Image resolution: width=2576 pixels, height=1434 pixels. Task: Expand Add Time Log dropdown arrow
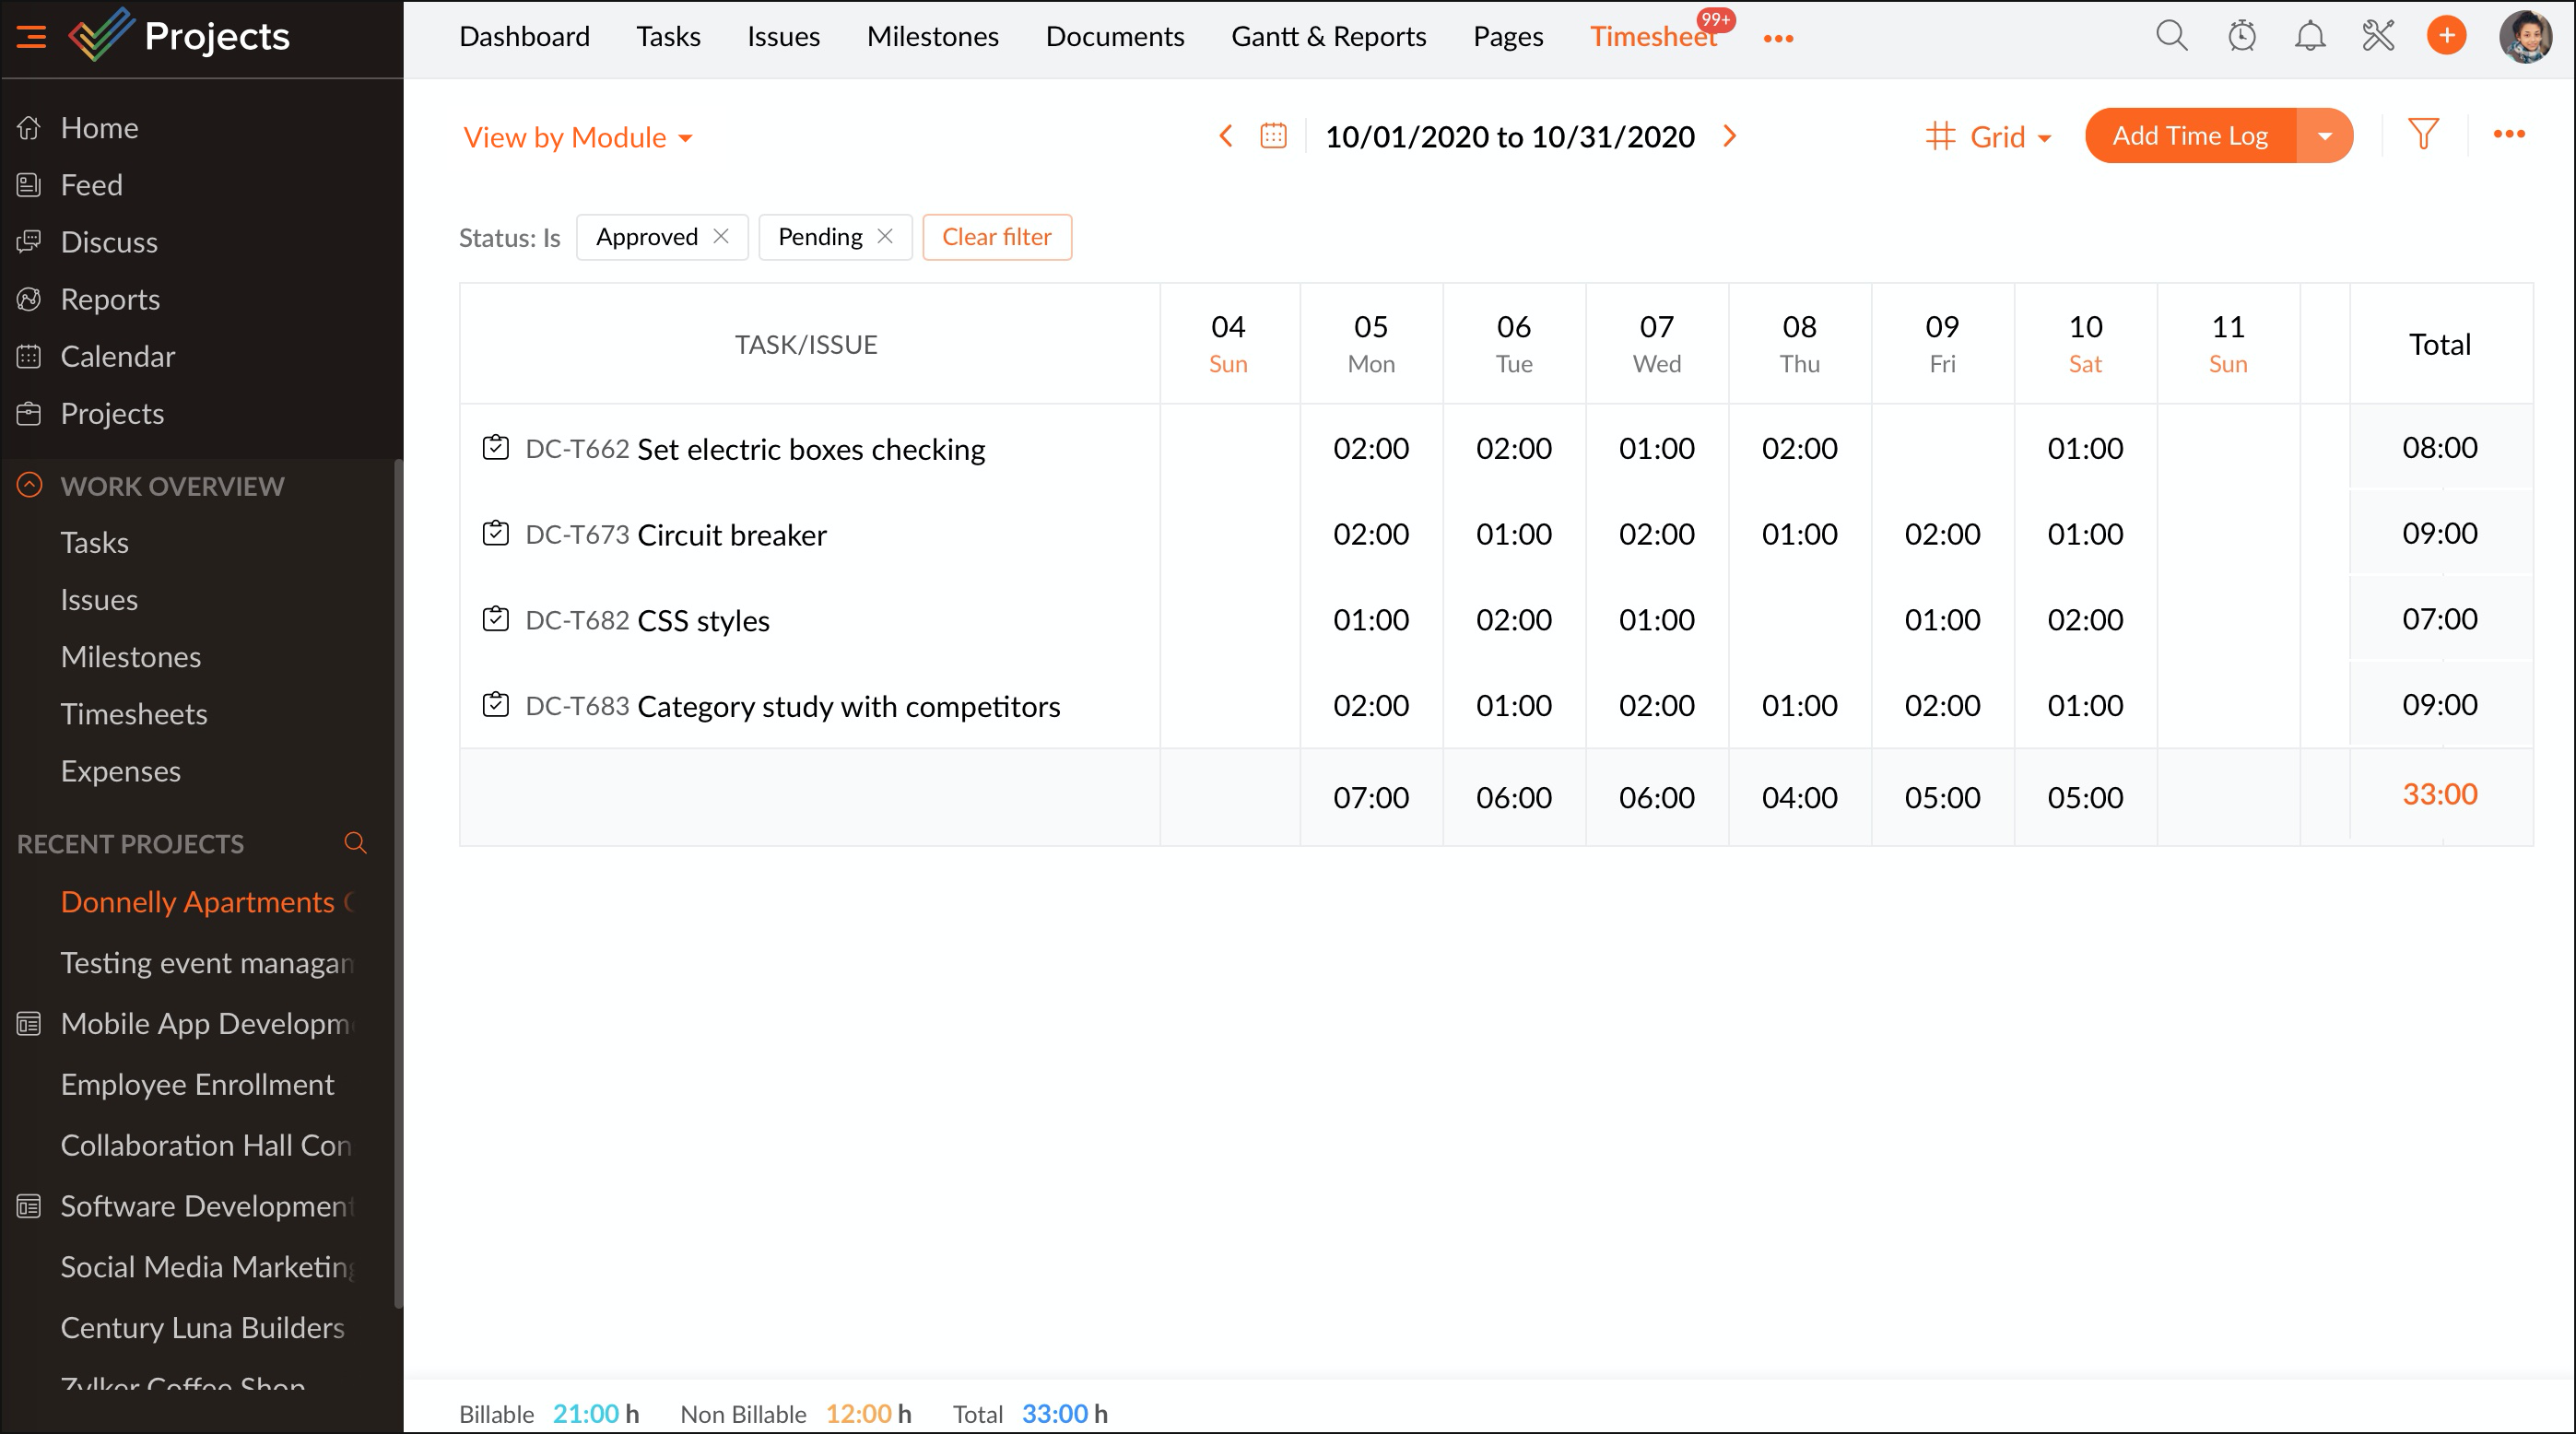click(x=2324, y=136)
